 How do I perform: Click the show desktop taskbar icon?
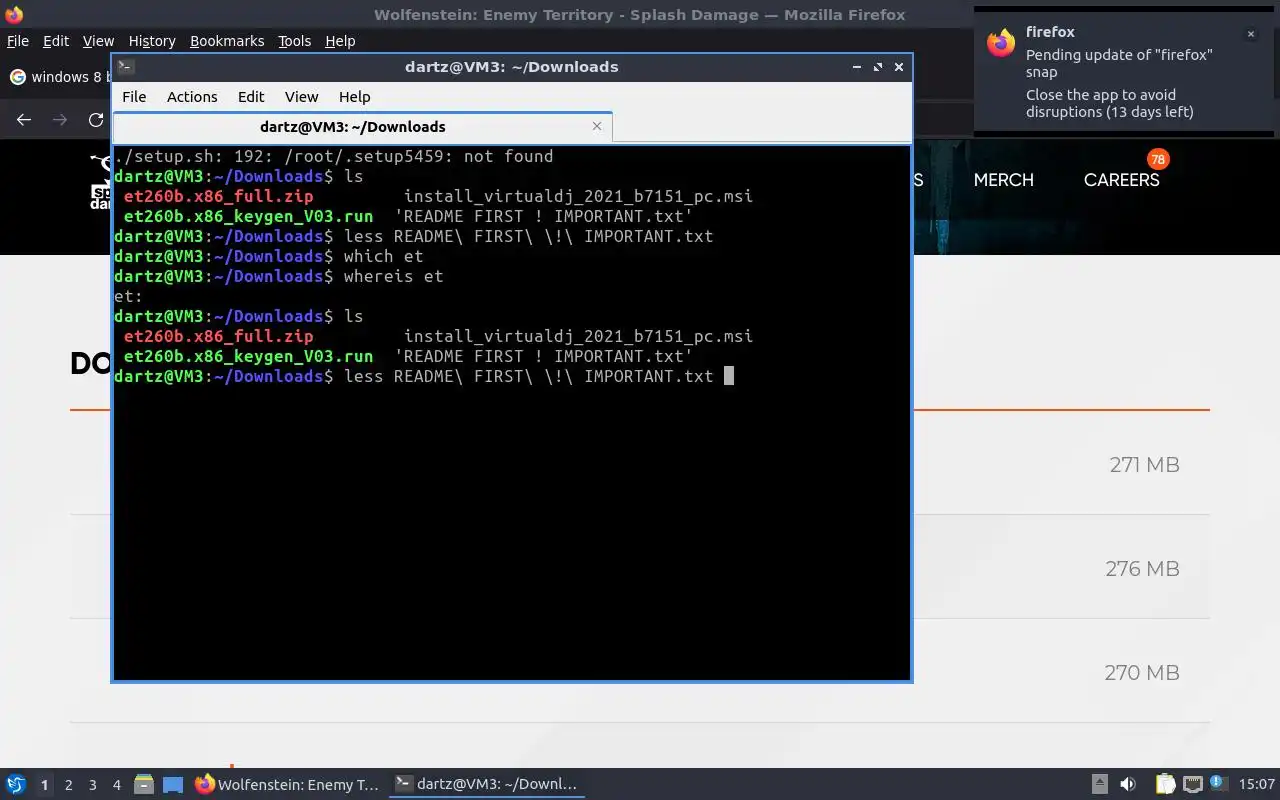pyautogui.click(x=173, y=785)
